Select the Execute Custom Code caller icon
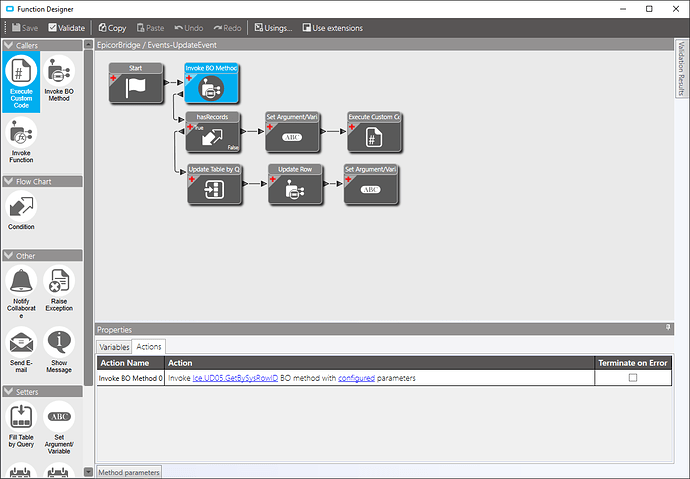 21,82
